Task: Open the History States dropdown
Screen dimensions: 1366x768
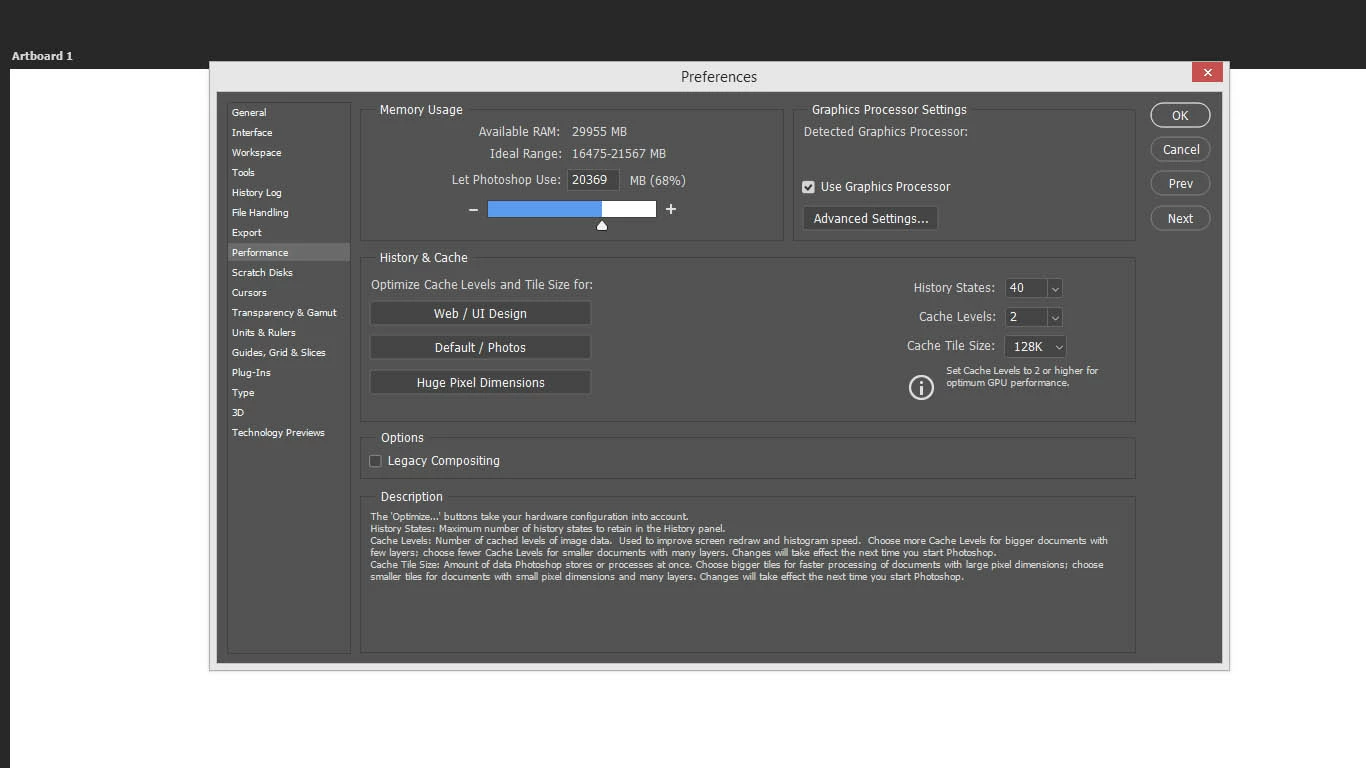Action: pyautogui.click(x=1054, y=288)
